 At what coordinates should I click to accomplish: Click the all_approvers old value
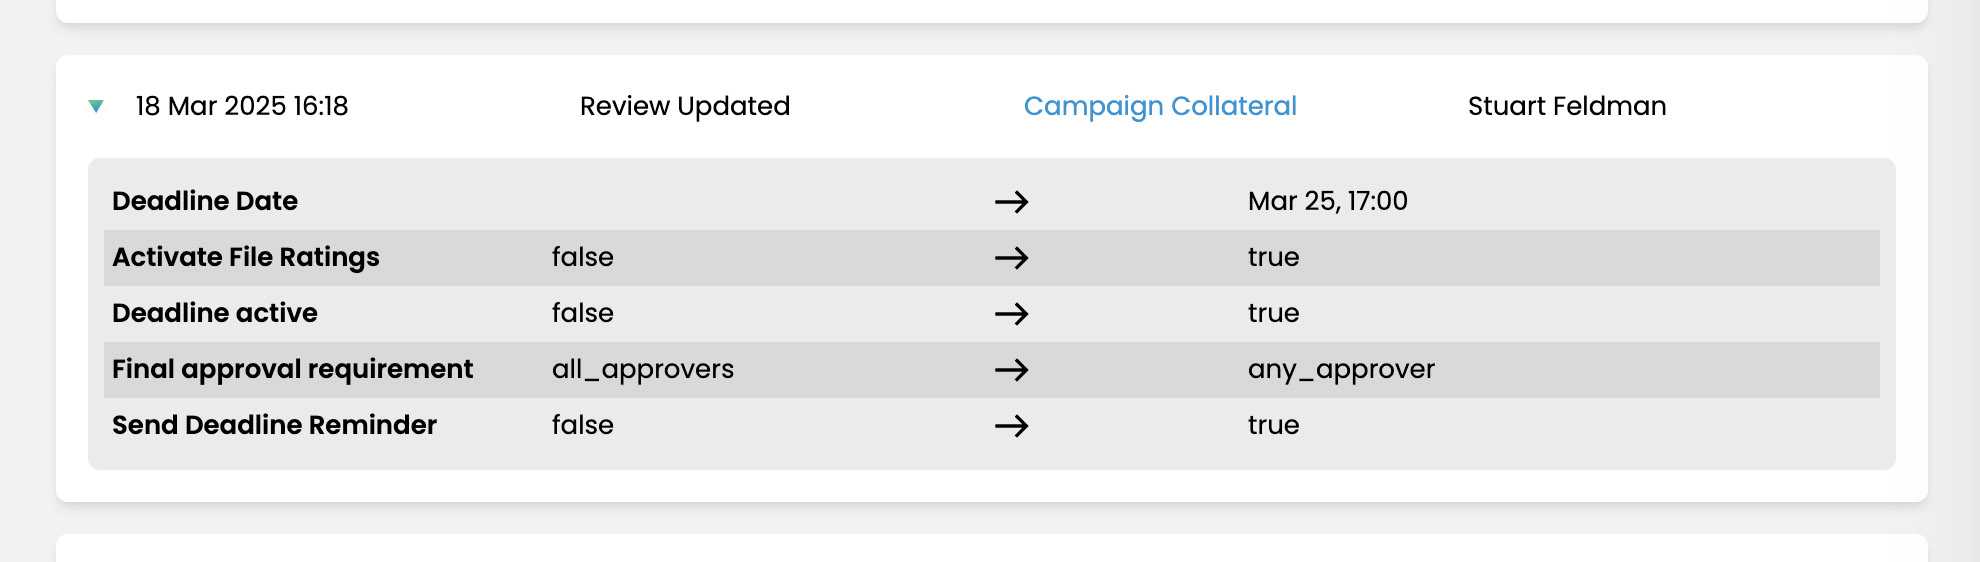(x=642, y=369)
